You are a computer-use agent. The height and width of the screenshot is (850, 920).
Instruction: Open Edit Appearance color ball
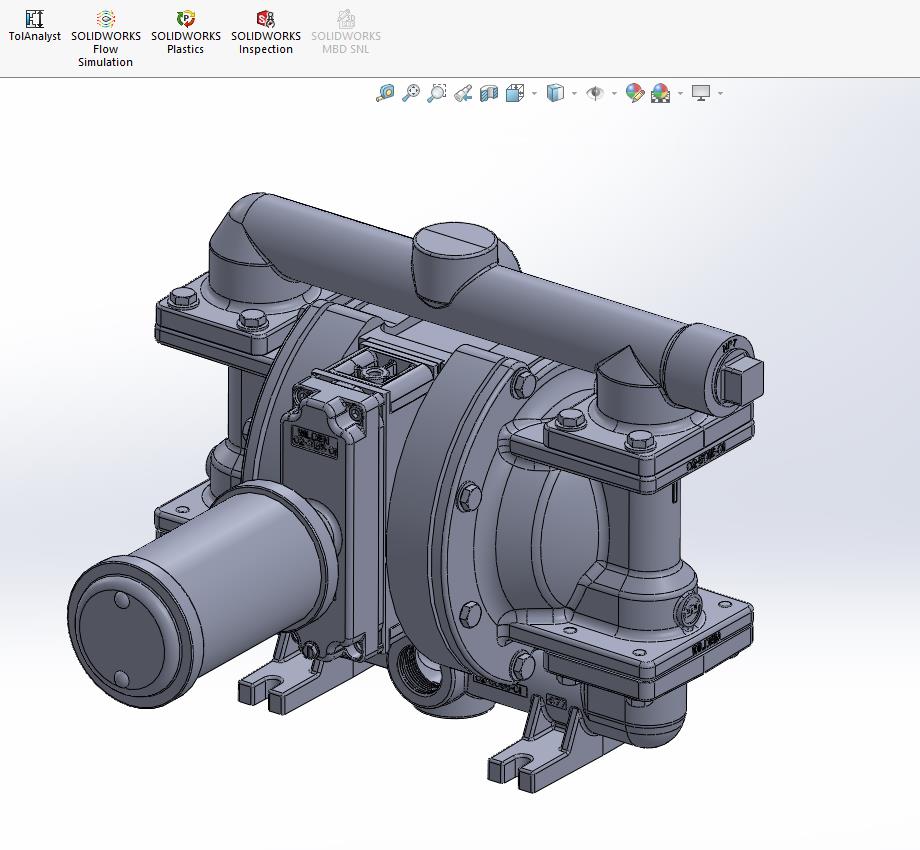point(634,93)
